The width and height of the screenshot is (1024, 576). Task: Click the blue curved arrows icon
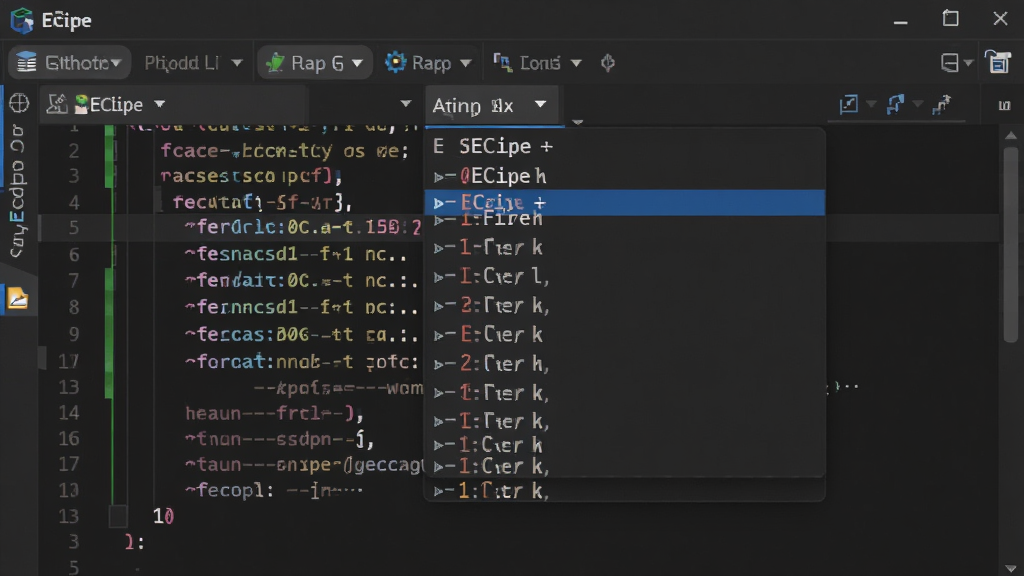tap(895, 104)
